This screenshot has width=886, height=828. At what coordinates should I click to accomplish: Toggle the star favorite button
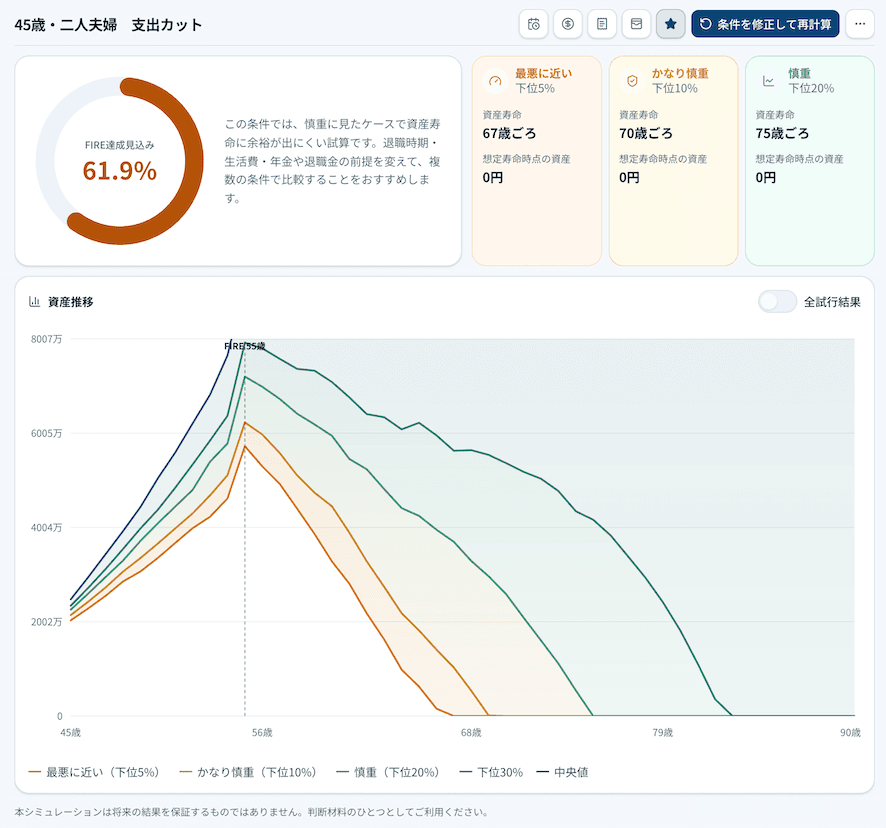pyautogui.click(x=671, y=24)
